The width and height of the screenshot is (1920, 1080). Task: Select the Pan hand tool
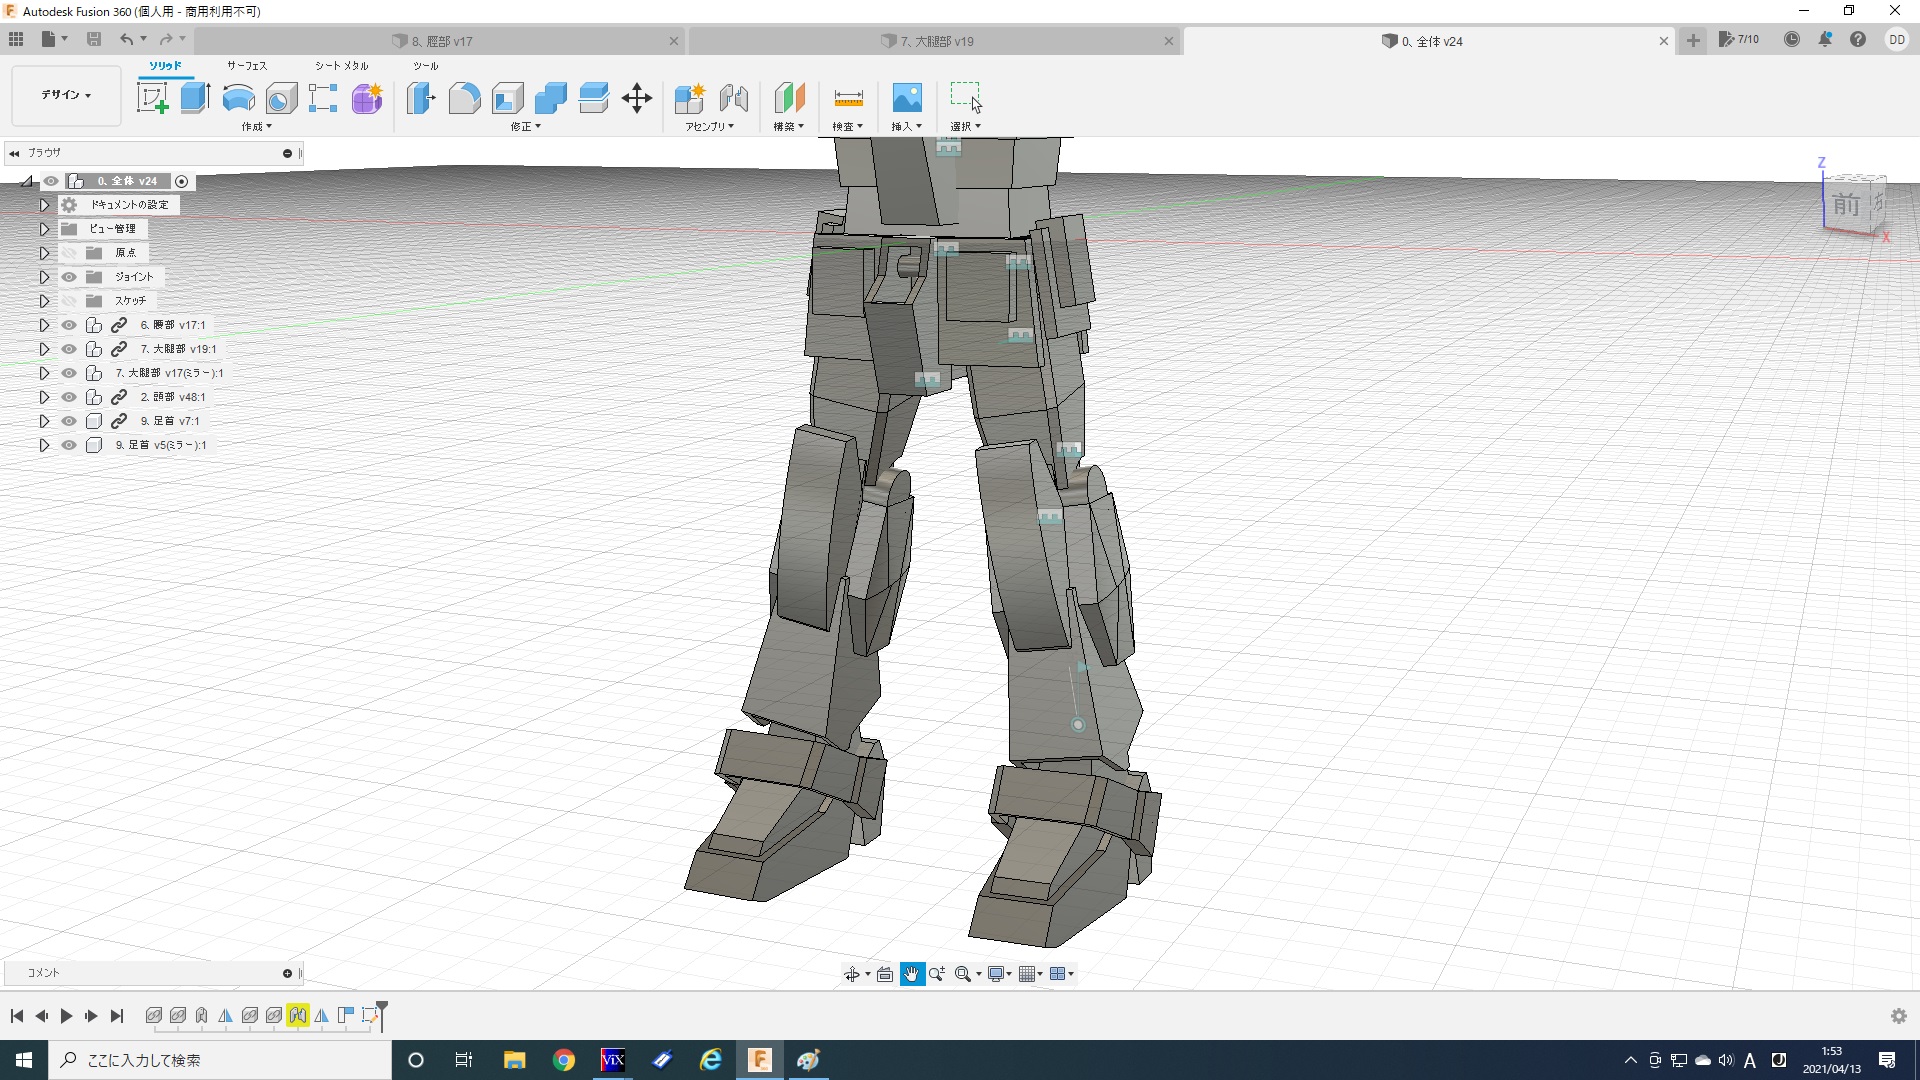(x=912, y=974)
